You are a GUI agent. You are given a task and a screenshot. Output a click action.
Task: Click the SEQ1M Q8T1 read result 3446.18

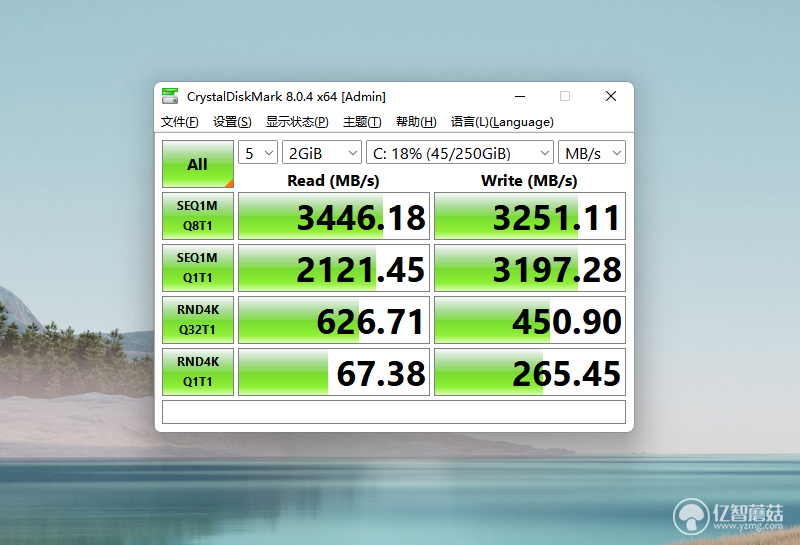[334, 216]
